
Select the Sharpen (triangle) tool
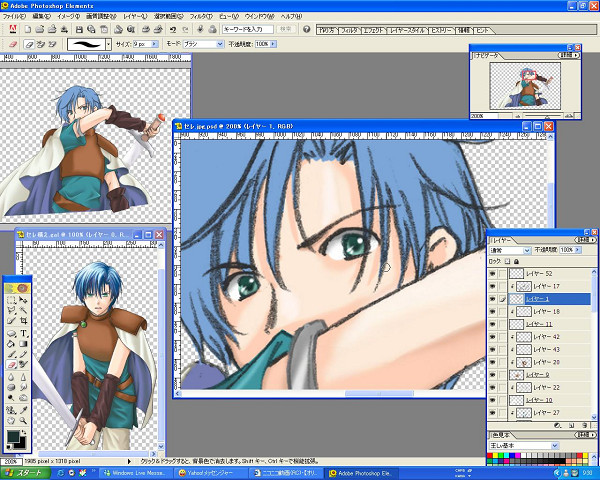coord(23,377)
